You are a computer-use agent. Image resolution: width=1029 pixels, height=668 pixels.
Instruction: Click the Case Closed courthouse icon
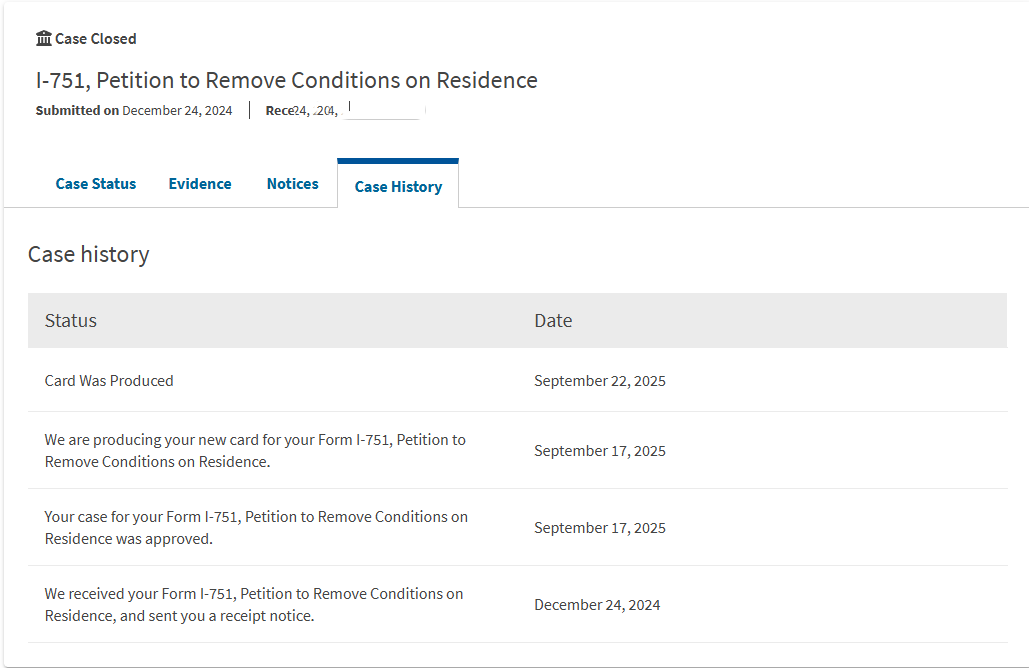tap(44, 39)
